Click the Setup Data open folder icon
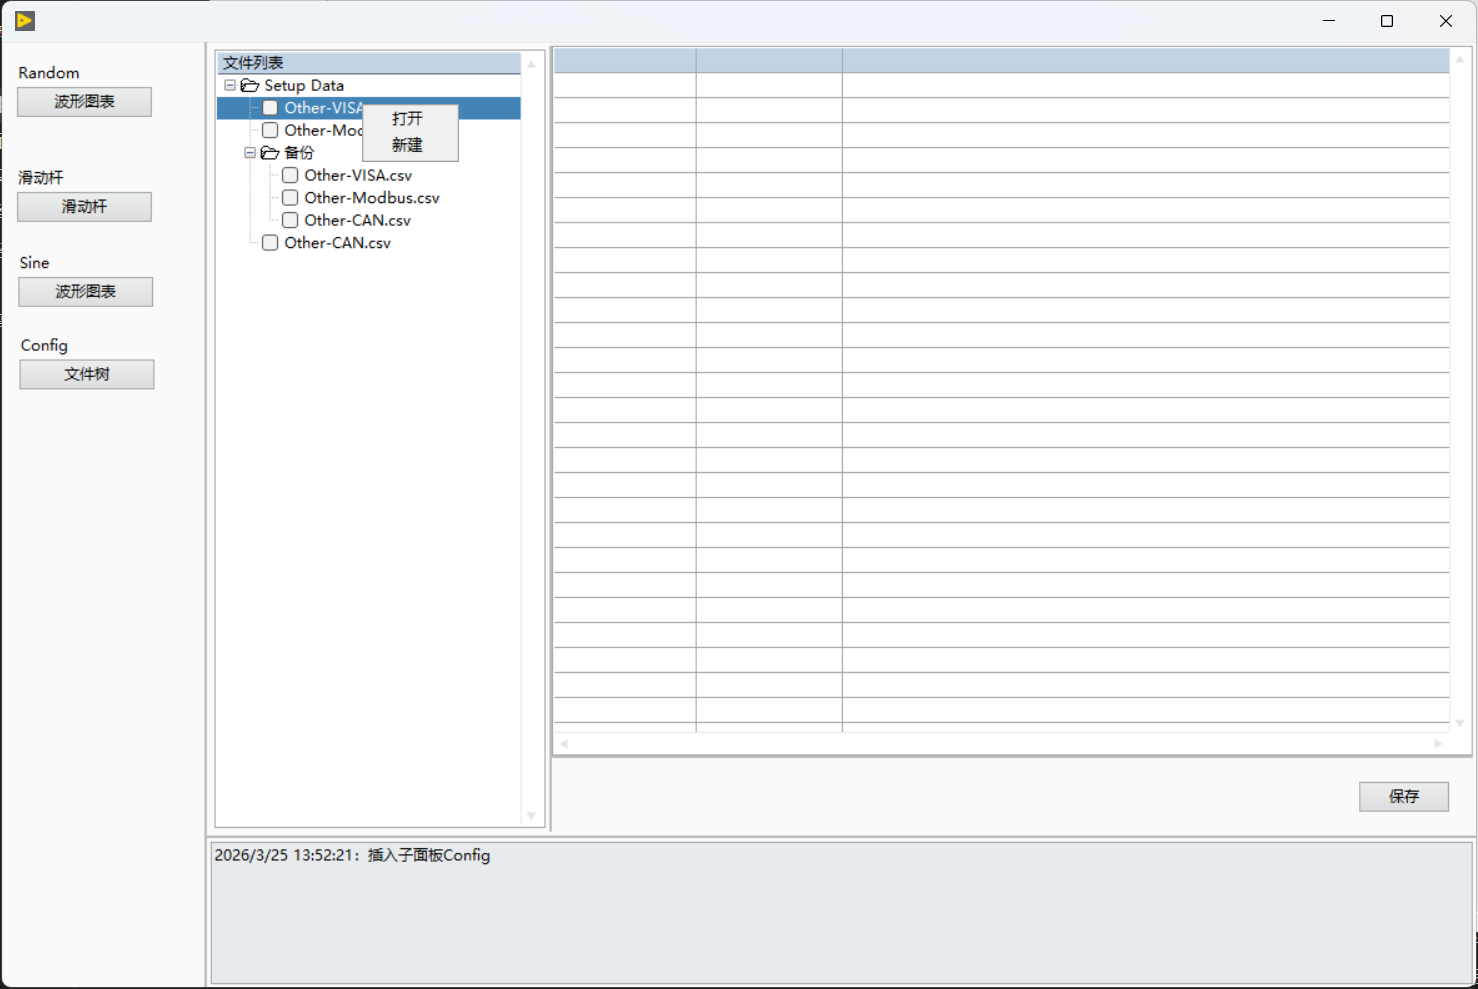Viewport: 1478px width, 989px height. [250, 86]
